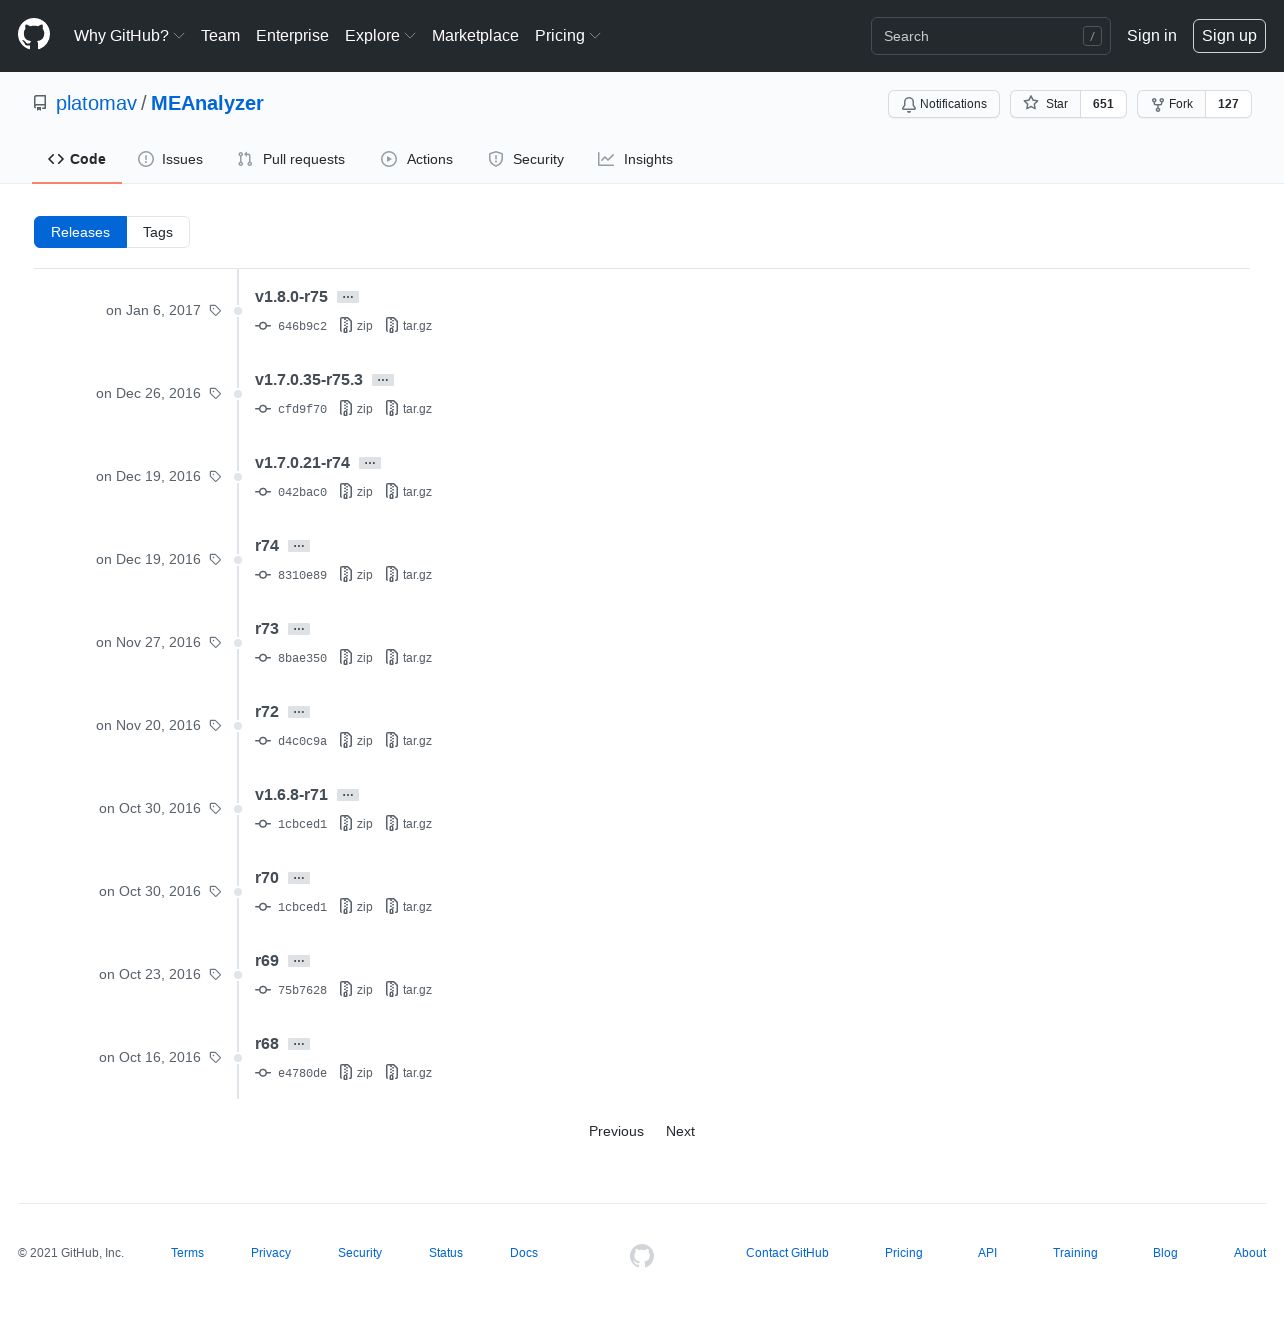Click the Security tab shield icon
1284x1318 pixels.
click(x=496, y=159)
